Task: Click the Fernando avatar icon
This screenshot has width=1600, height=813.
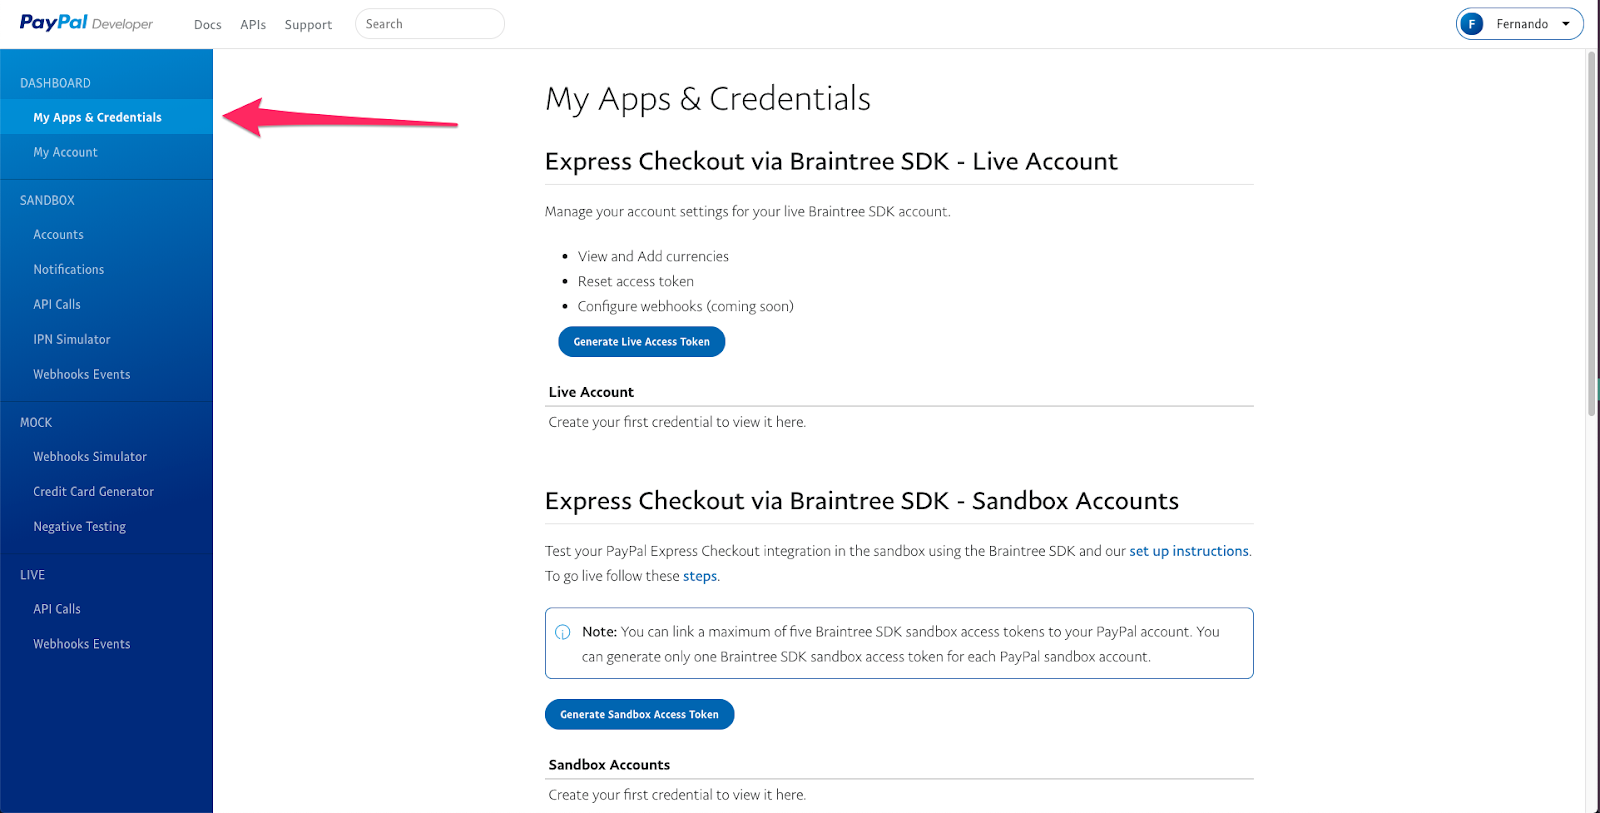Action: [1471, 24]
